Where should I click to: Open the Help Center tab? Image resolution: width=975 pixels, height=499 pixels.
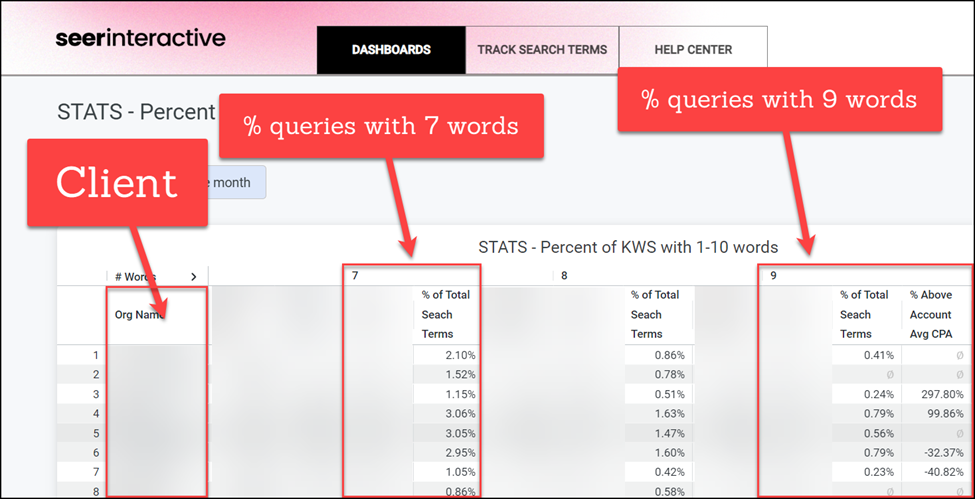tap(693, 50)
